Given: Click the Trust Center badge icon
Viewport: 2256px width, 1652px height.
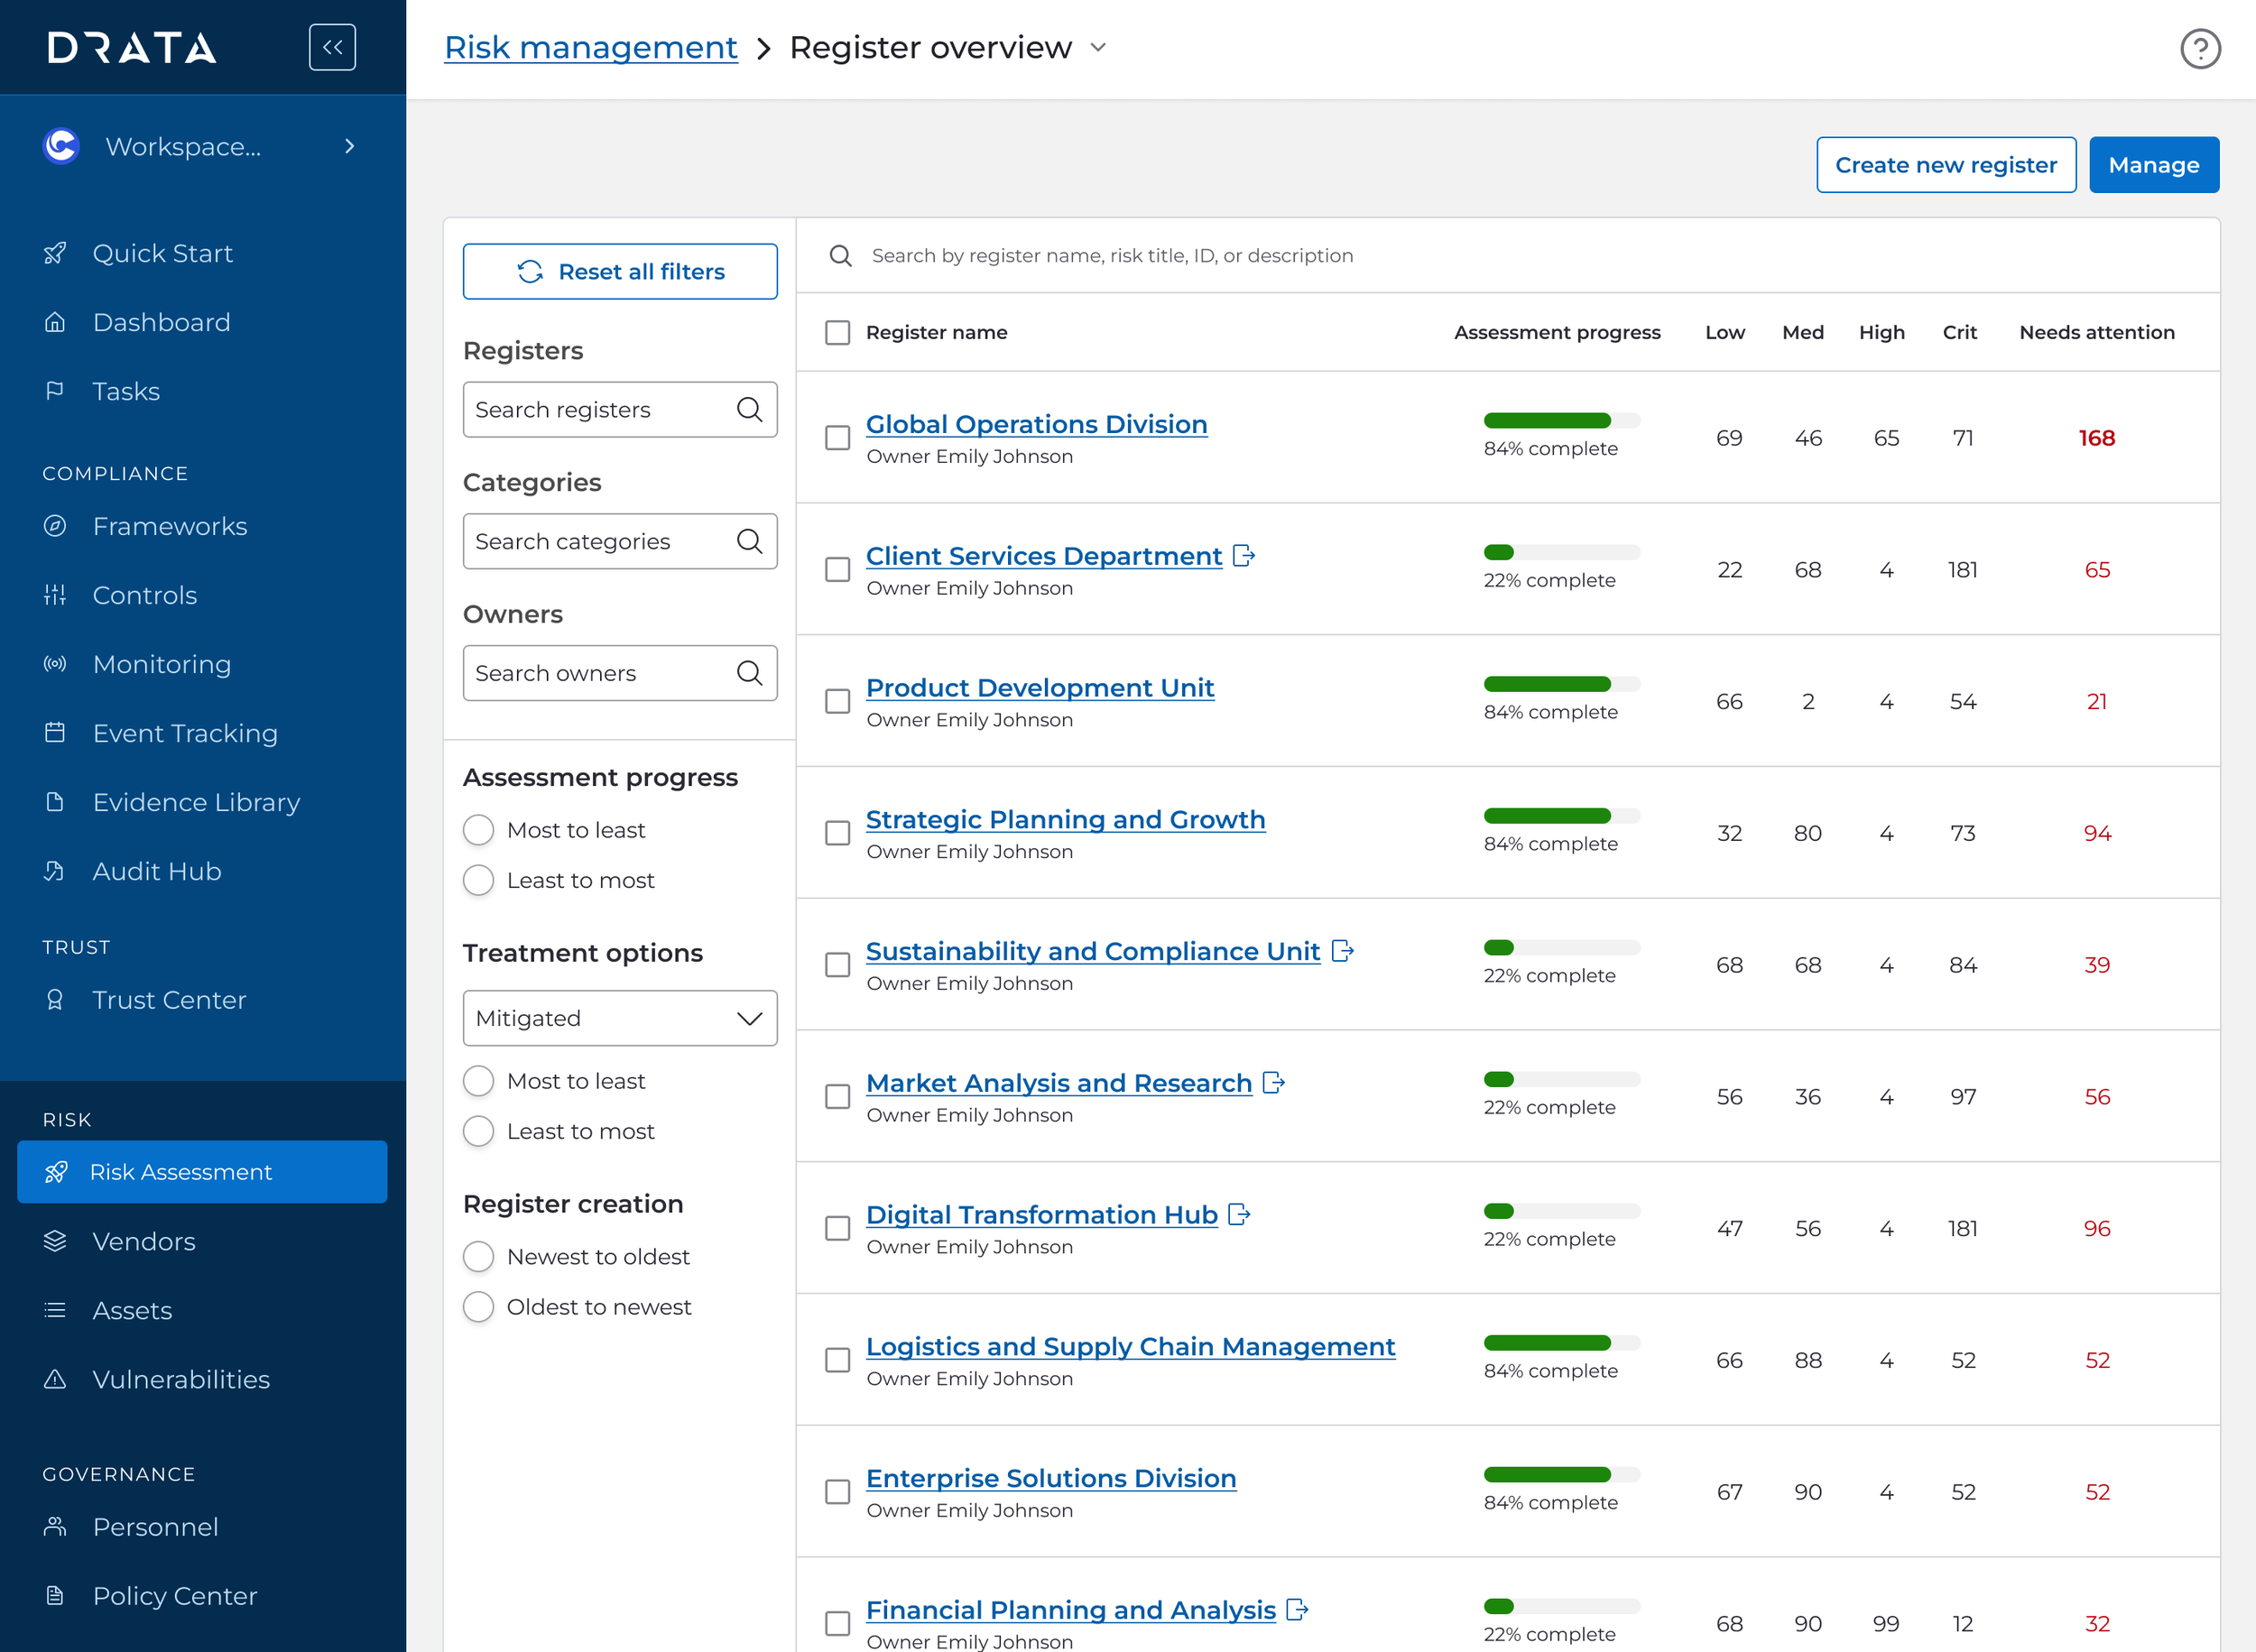Looking at the screenshot, I should pos(55,1000).
